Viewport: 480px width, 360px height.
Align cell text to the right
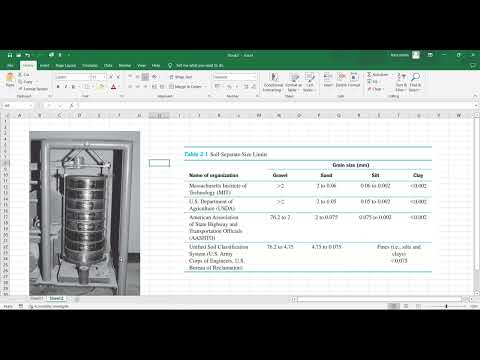point(145,87)
